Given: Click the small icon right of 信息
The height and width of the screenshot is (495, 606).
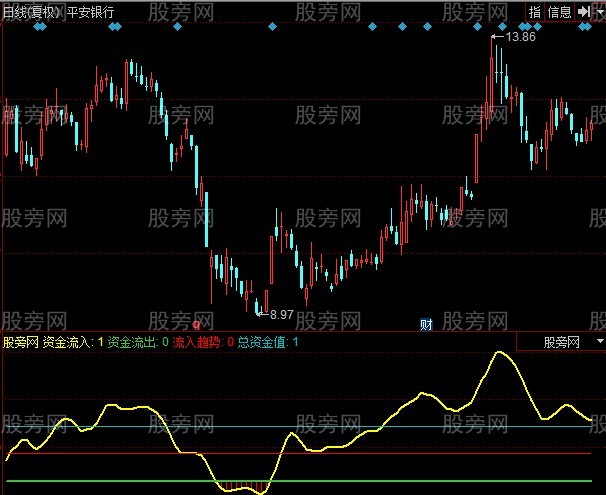Looking at the screenshot, I should (585, 12).
